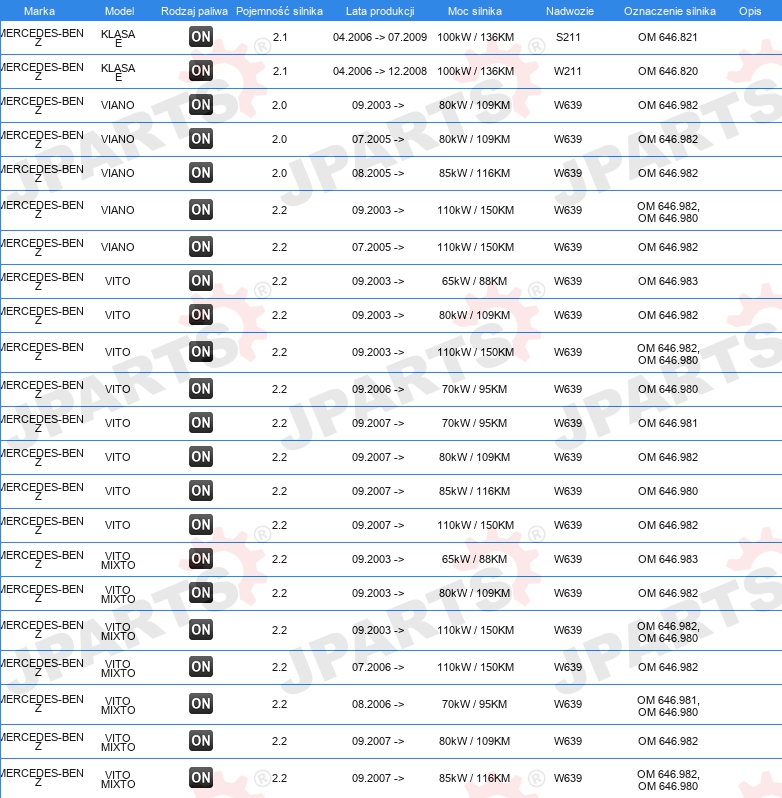The height and width of the screenshot is (798, 782).
Task: Click production dates 04.2006 -> 12.2008
Action: pyautogui.click(x=380, y=71)
